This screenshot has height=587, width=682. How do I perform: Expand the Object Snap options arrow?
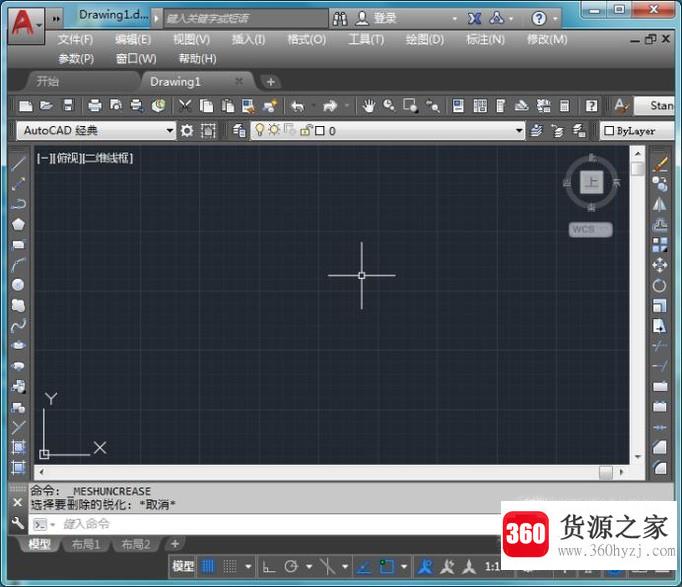click(404, 567)
